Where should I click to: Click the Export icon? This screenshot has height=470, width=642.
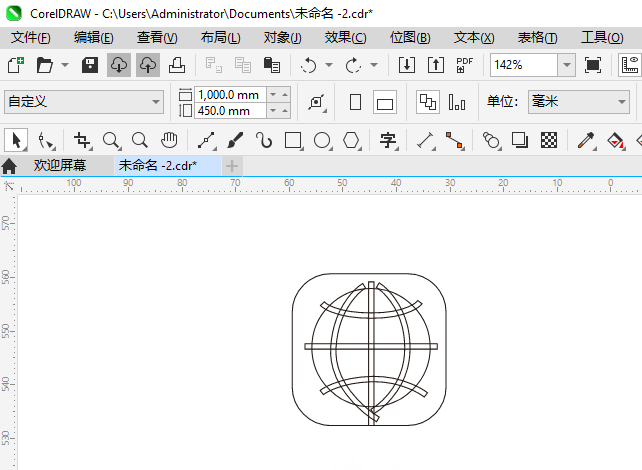point(436,65)
